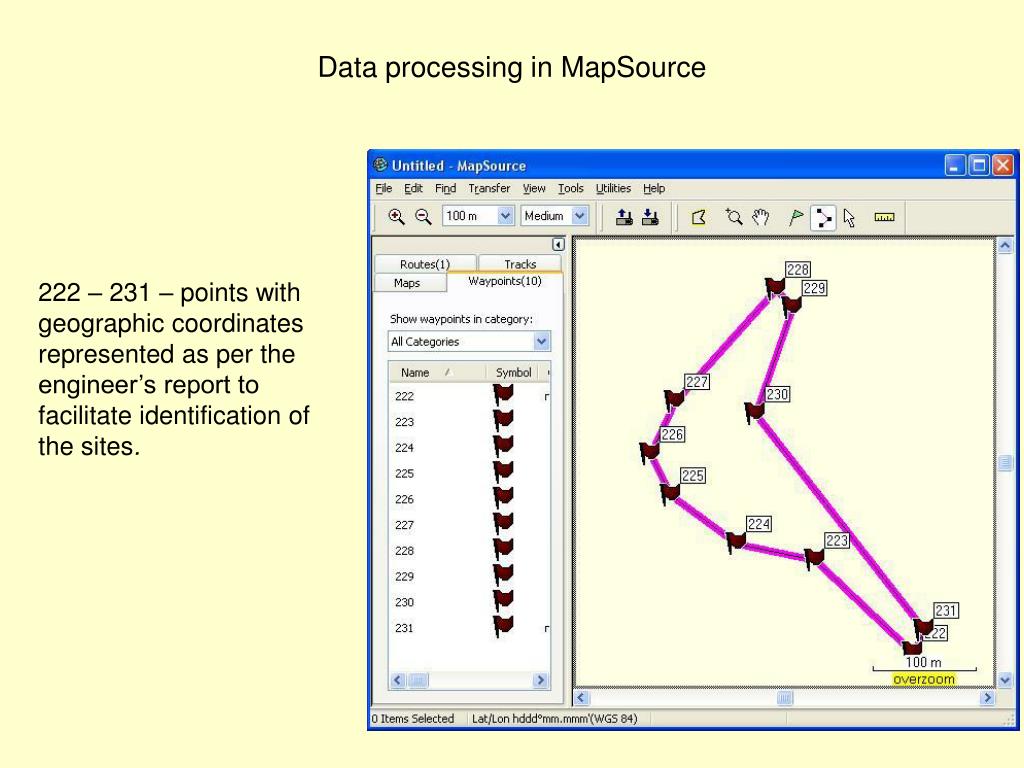Click the zoom in magnifier icon
1024x768 pixels.
coord(396,217)
